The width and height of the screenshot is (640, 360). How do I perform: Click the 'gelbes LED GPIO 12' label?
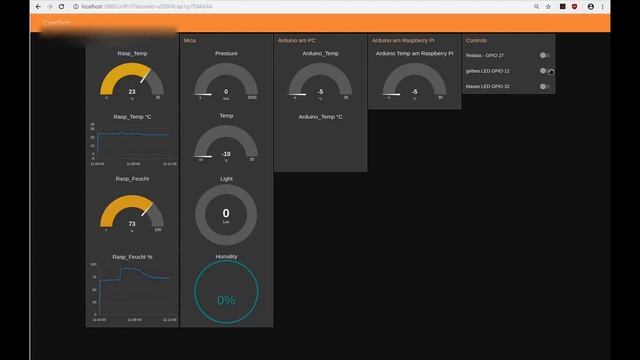coord(488,71)
